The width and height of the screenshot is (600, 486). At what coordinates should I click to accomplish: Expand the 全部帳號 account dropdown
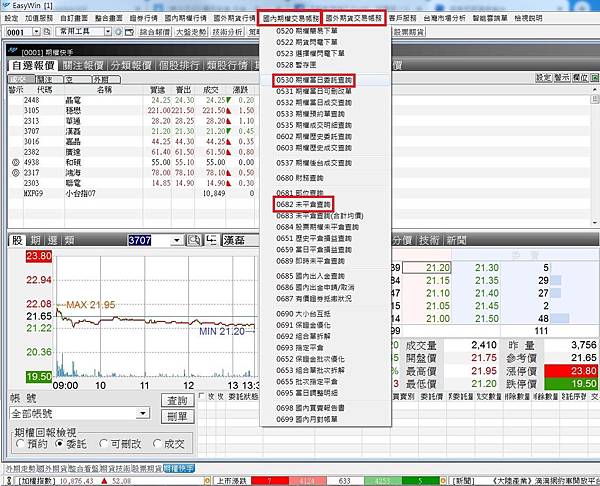coord(143,413)
